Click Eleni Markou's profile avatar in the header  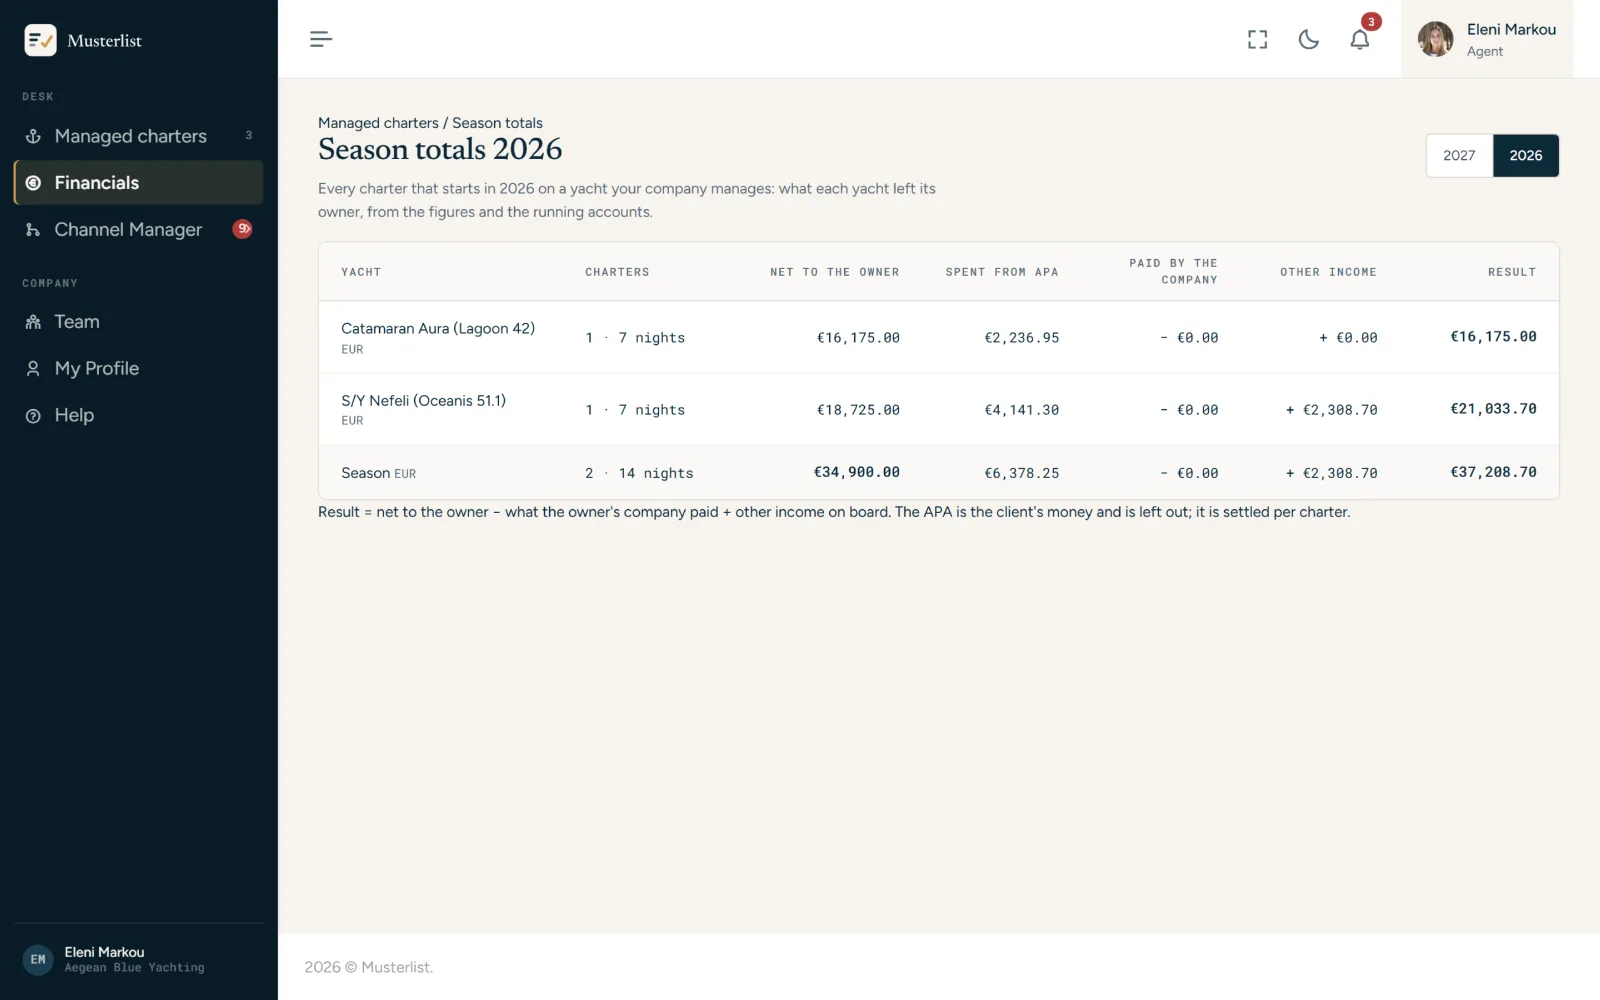1435,39
